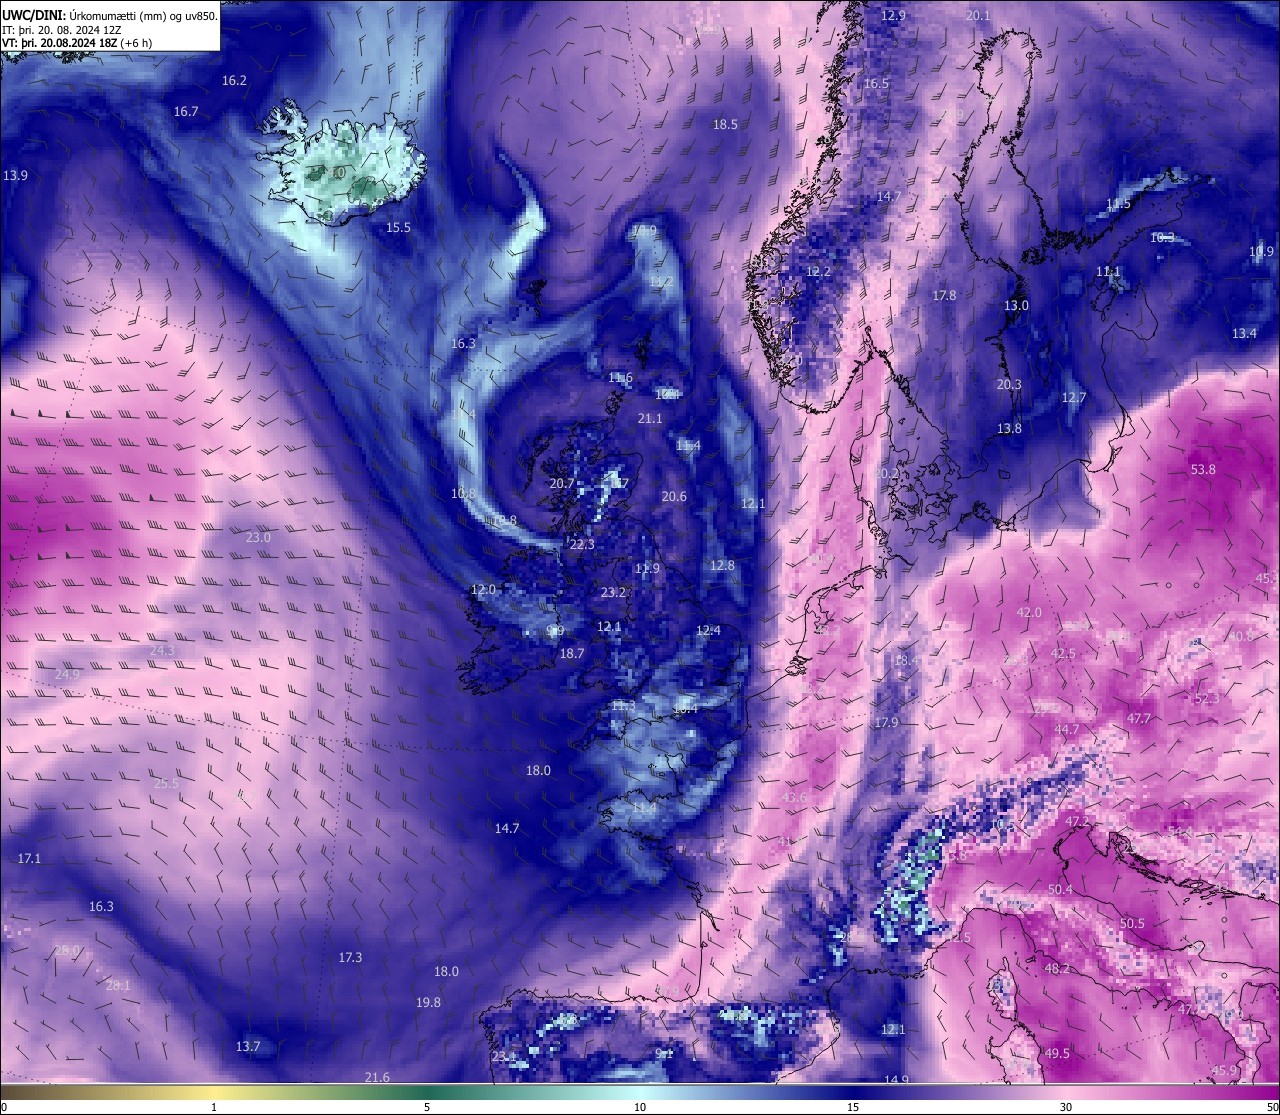Click the 10.9 value at right edge

pos(1262,251)
